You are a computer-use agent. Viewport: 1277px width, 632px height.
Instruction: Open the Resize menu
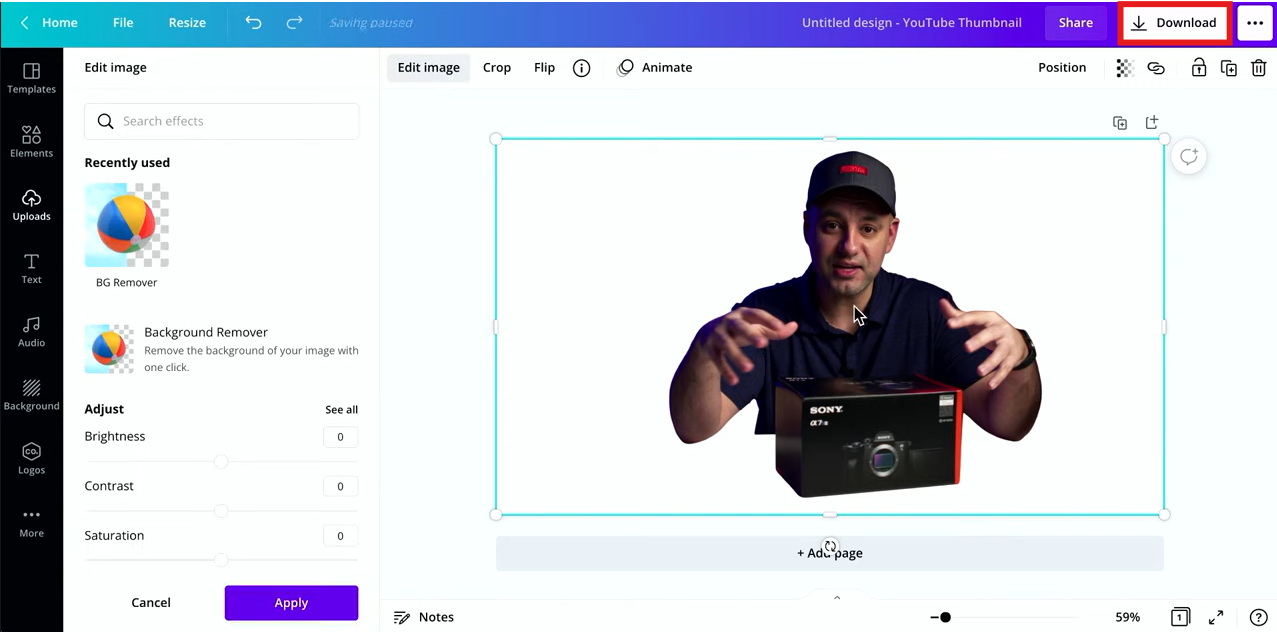tap(187, 22)
